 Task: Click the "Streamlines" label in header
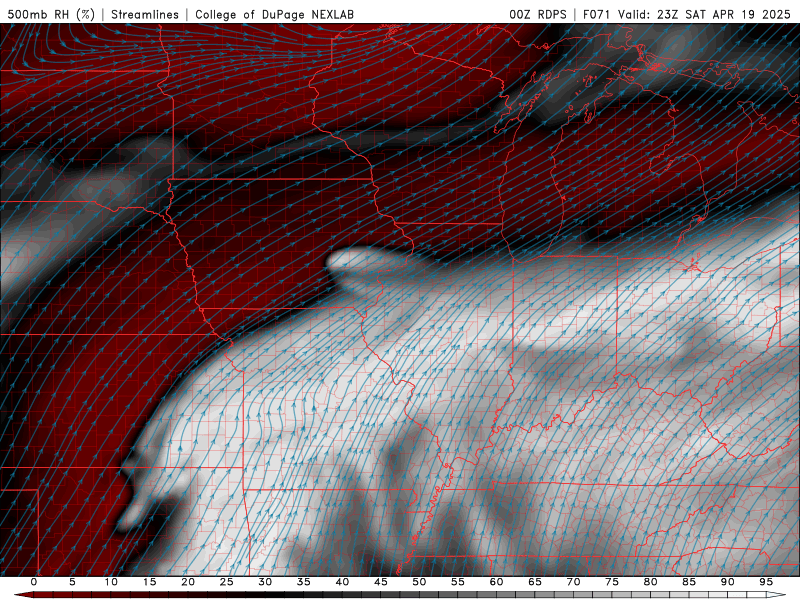pyautogui.click(x=145, y=14)
